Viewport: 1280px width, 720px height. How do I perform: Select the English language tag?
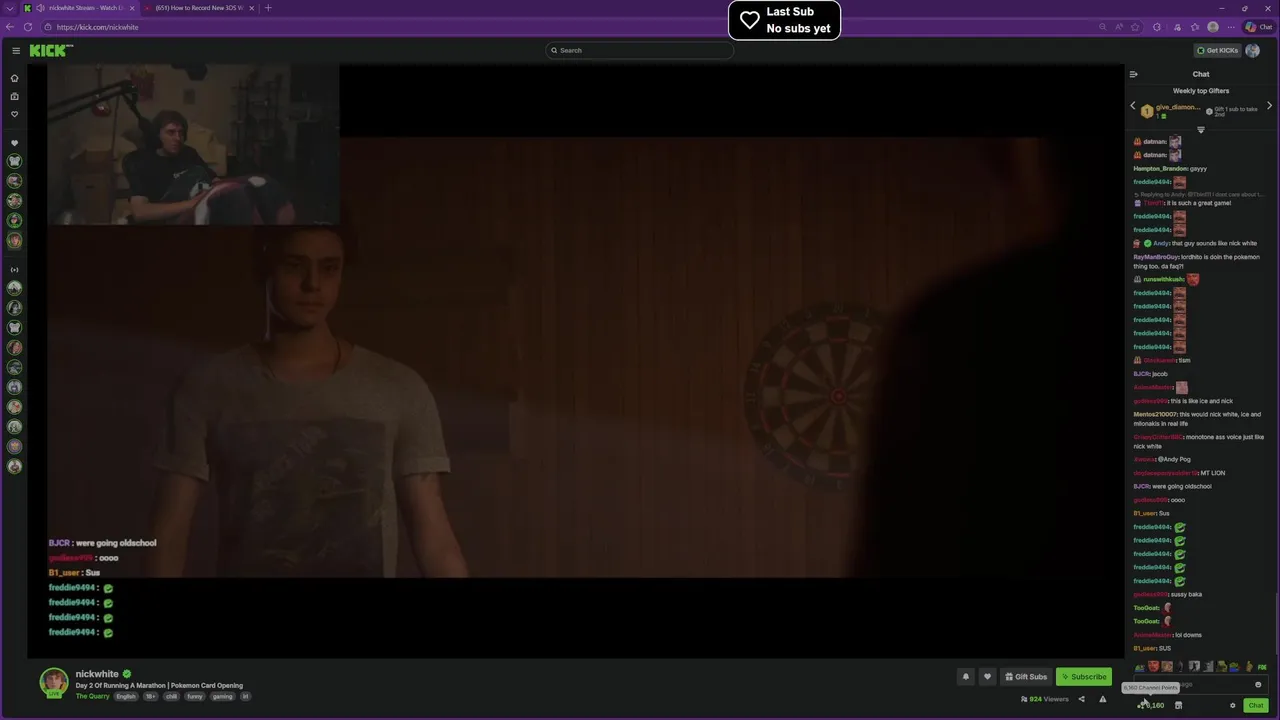(x=126, y=696)
